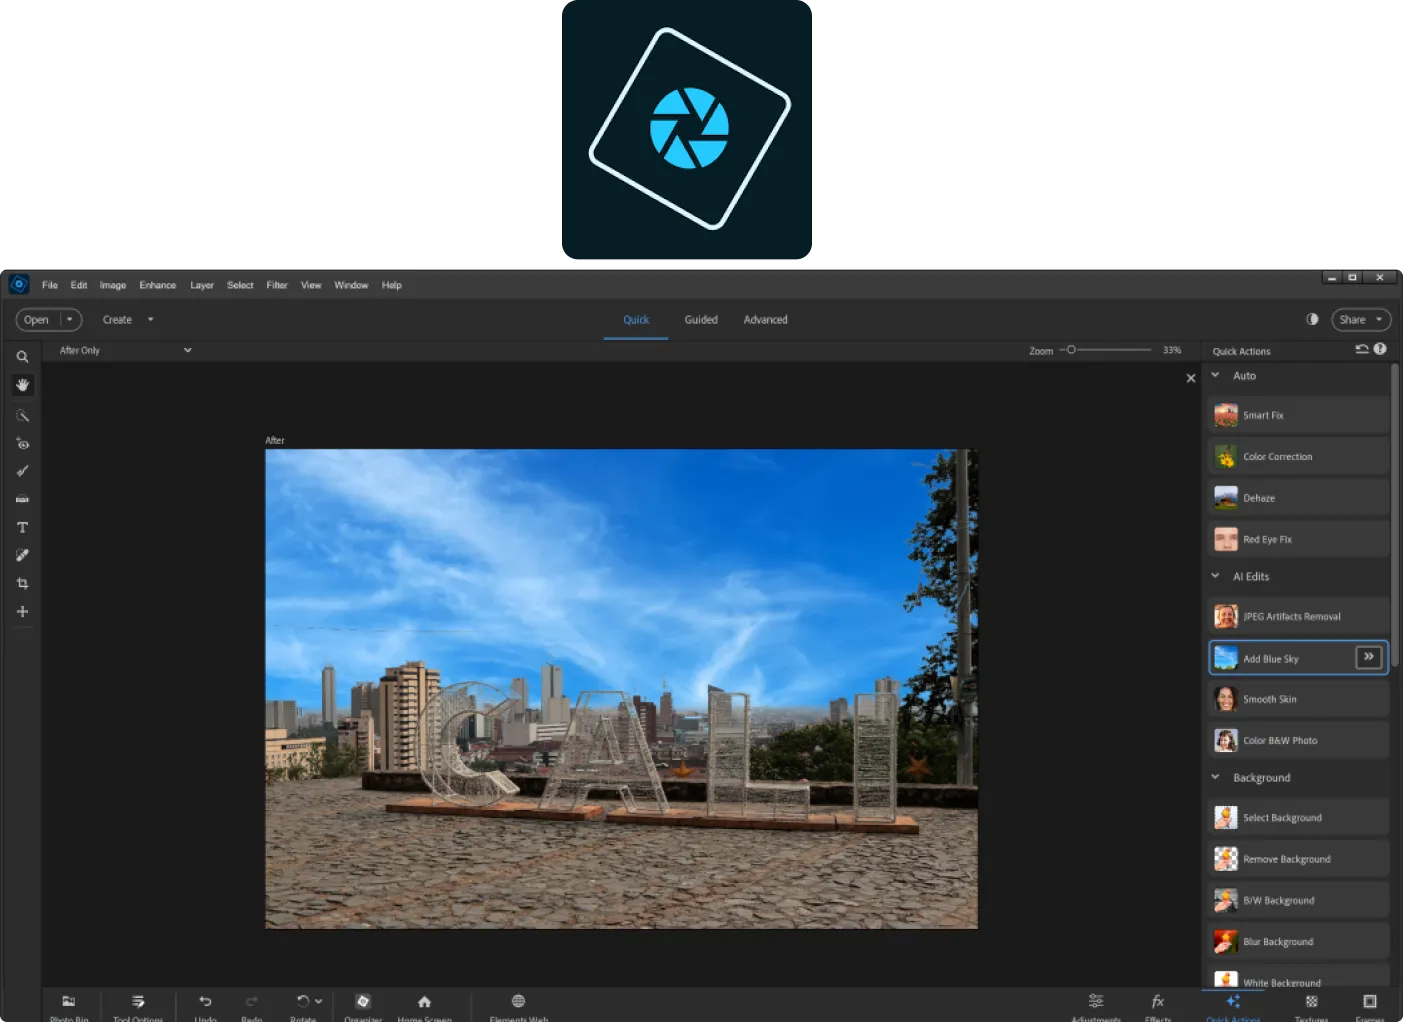Apply B/W Background action
Screen dimensions: 1403x1022
(x=1298, y=900)
